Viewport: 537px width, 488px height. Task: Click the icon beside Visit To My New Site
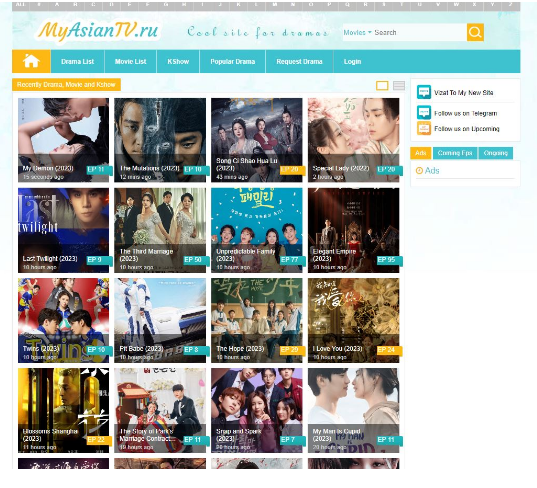point(424,92)
